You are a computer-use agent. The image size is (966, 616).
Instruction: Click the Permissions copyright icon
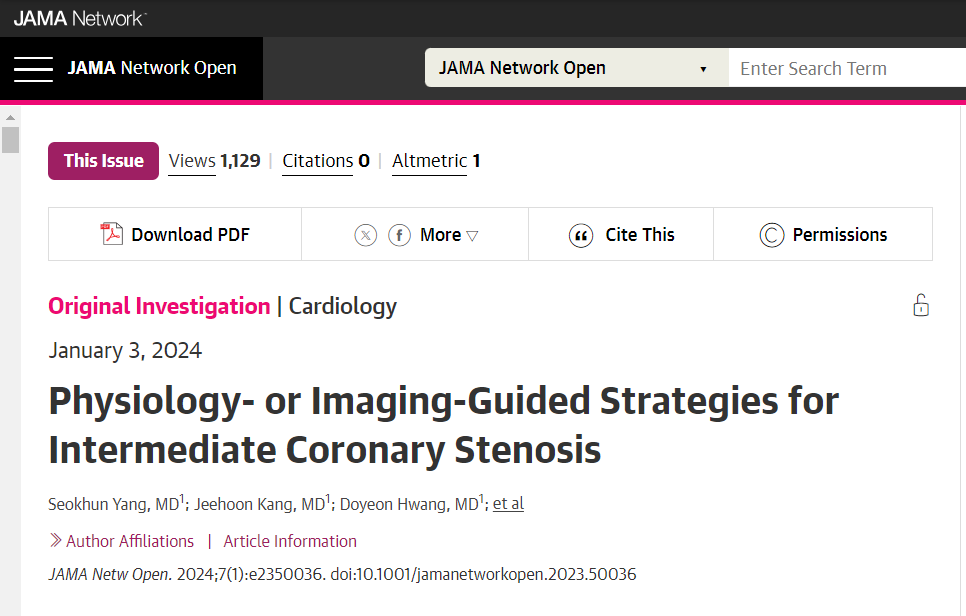(771, 235)
